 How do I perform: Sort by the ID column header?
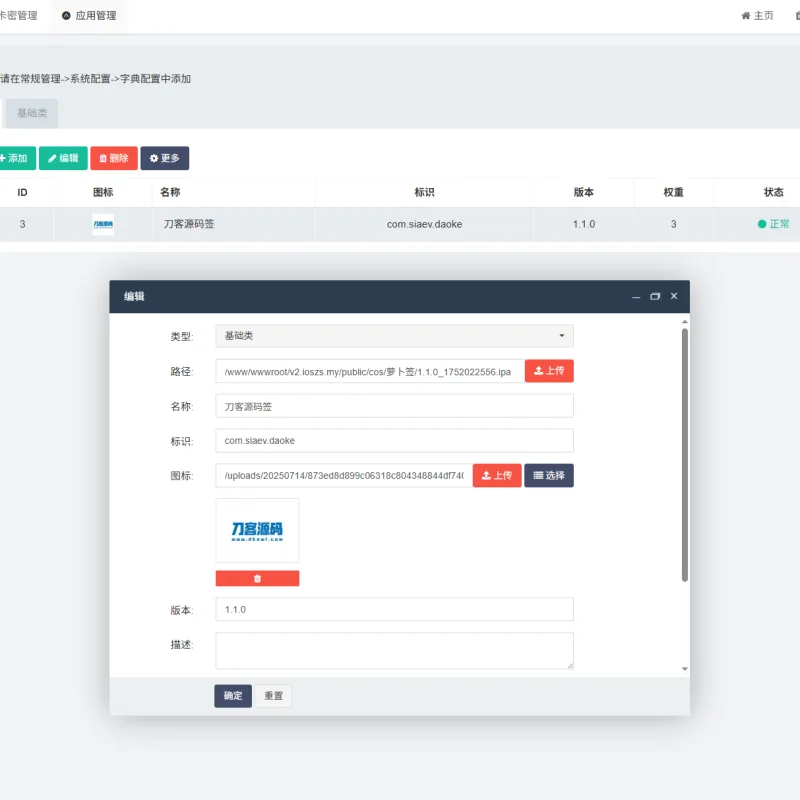(22, 192)
